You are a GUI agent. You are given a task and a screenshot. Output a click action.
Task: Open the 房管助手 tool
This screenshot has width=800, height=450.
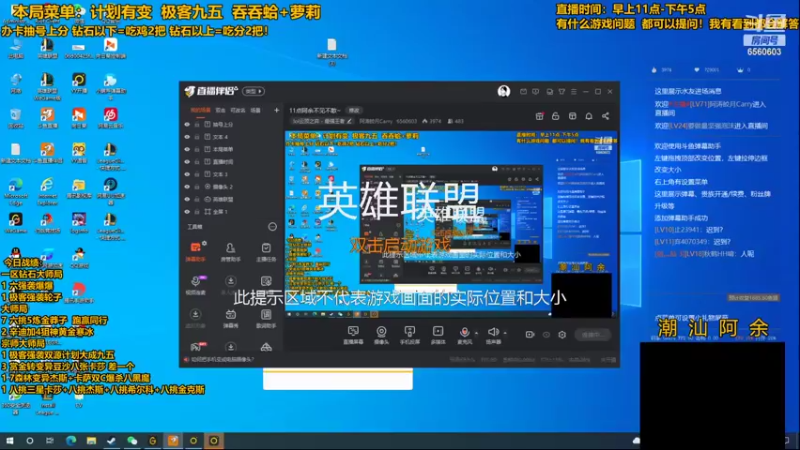pos(231,252)
